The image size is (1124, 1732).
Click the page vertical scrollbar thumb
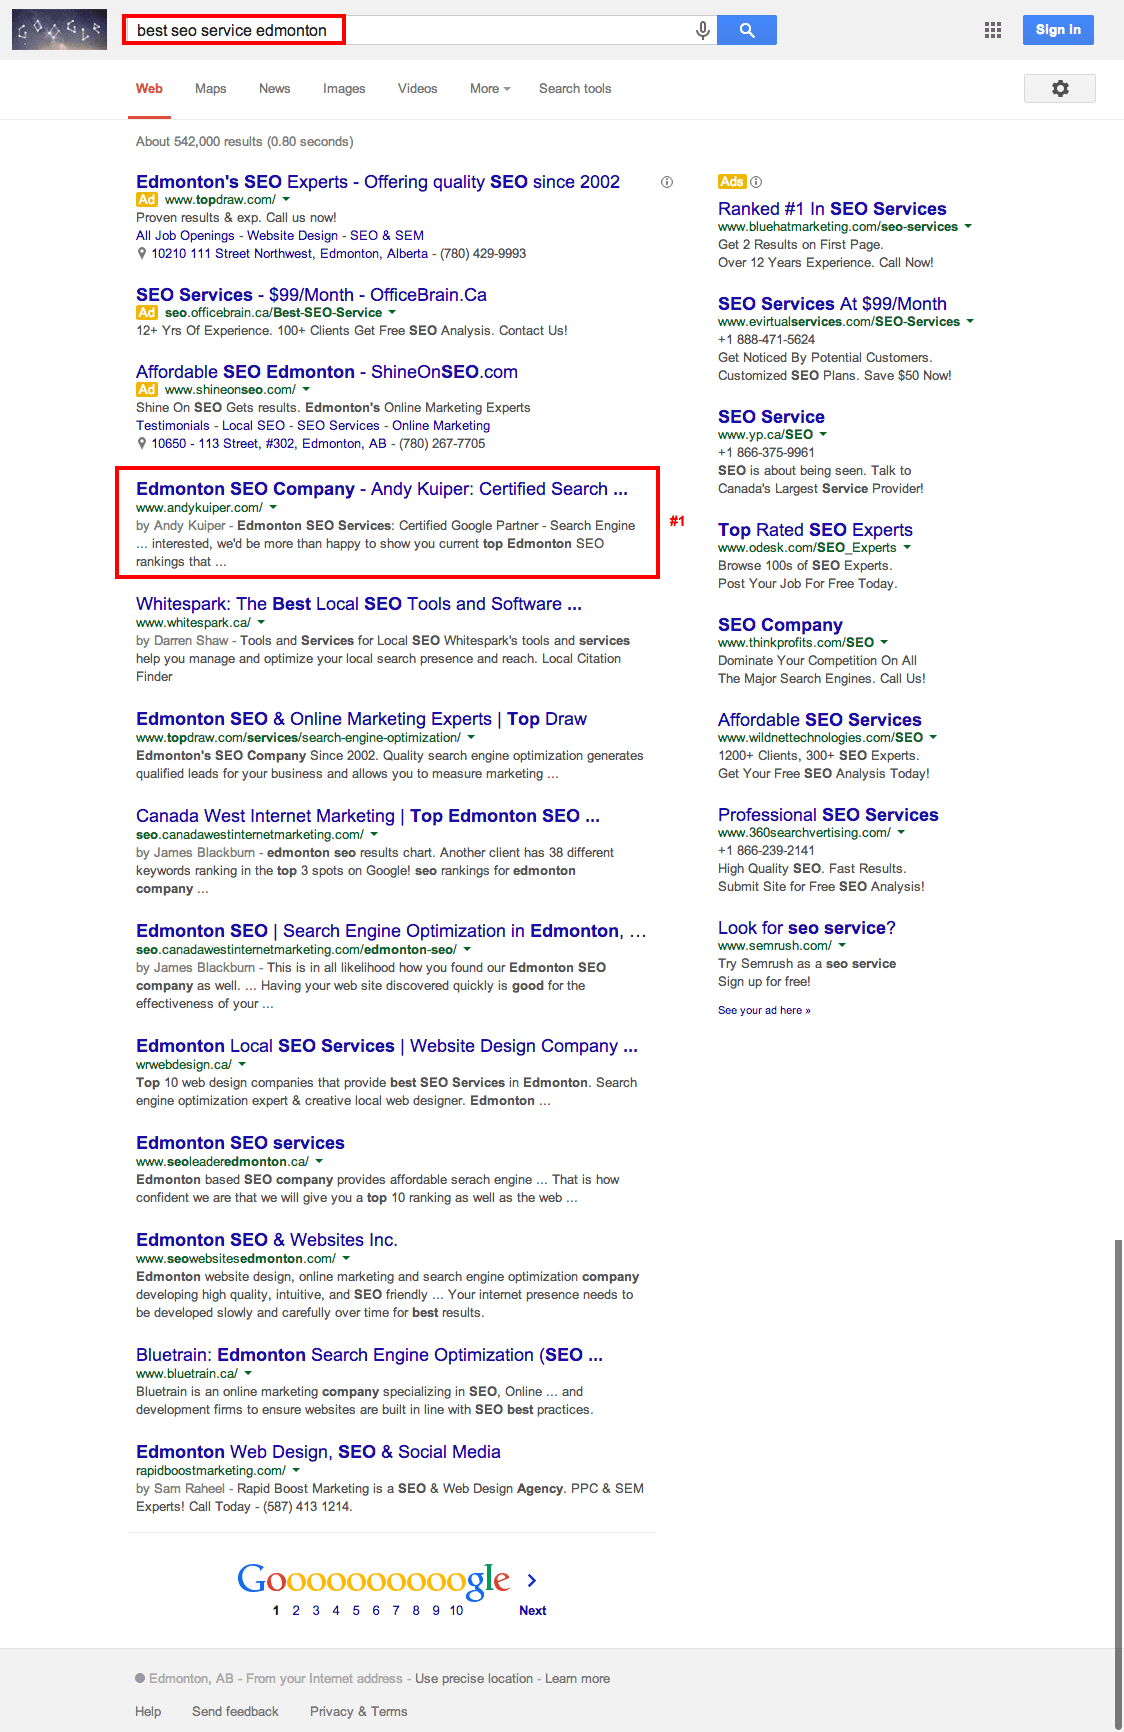tap(1119, 1485)
